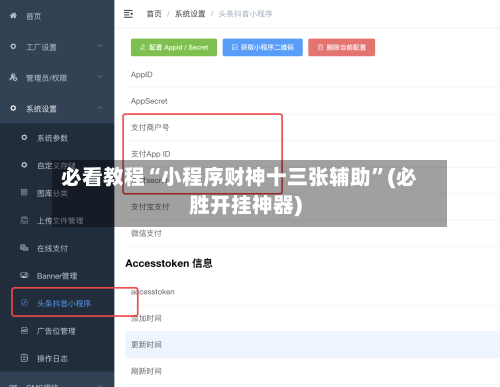Open the Banner管理 menu item
This screenshot has width=500, height=387.
pos(57,276)
